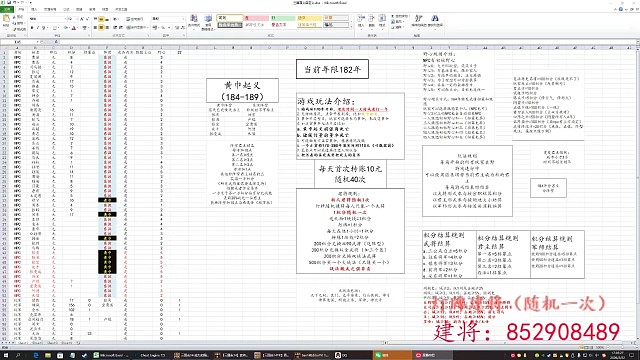Increase the cell indent

121,27
